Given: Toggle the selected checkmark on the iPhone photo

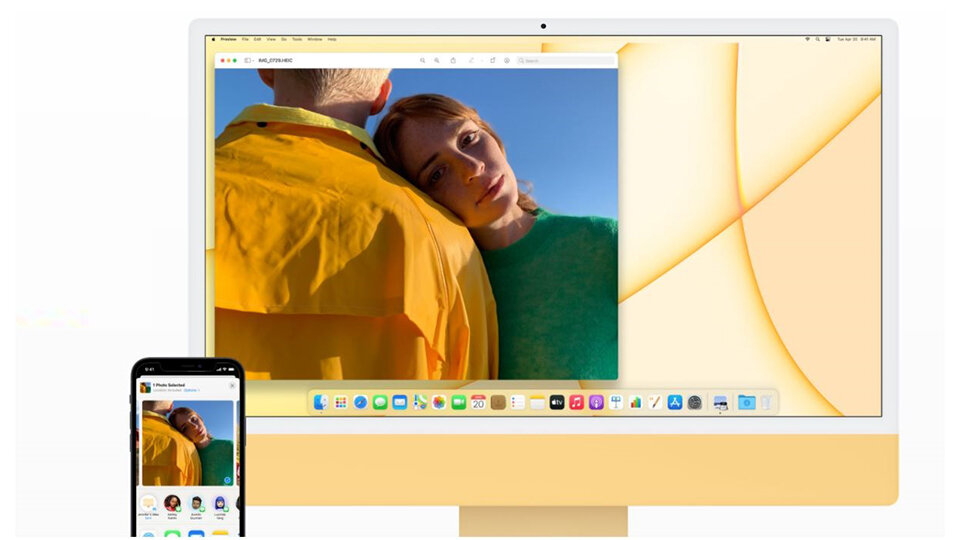Looking at the screenshot, I should point(228,481).
